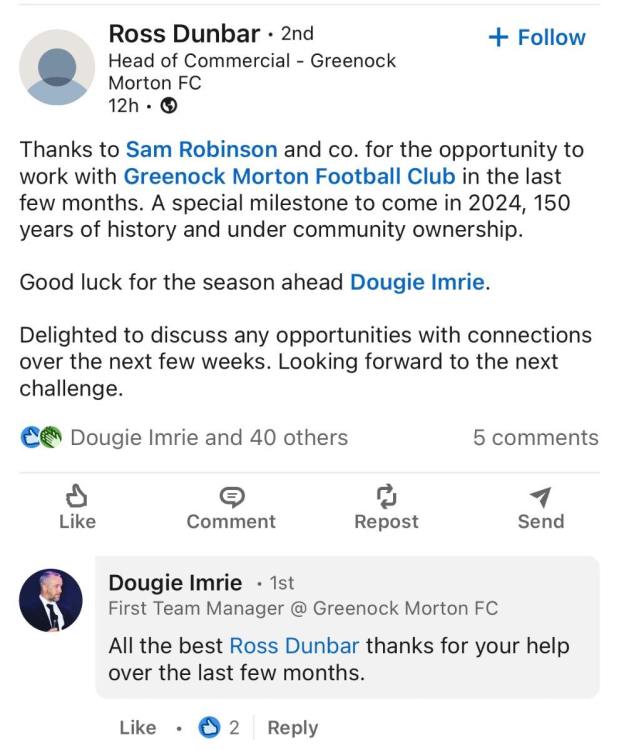Open Dougie Imrie's profile photo
619x750 pixels.
tap(50, 600)
